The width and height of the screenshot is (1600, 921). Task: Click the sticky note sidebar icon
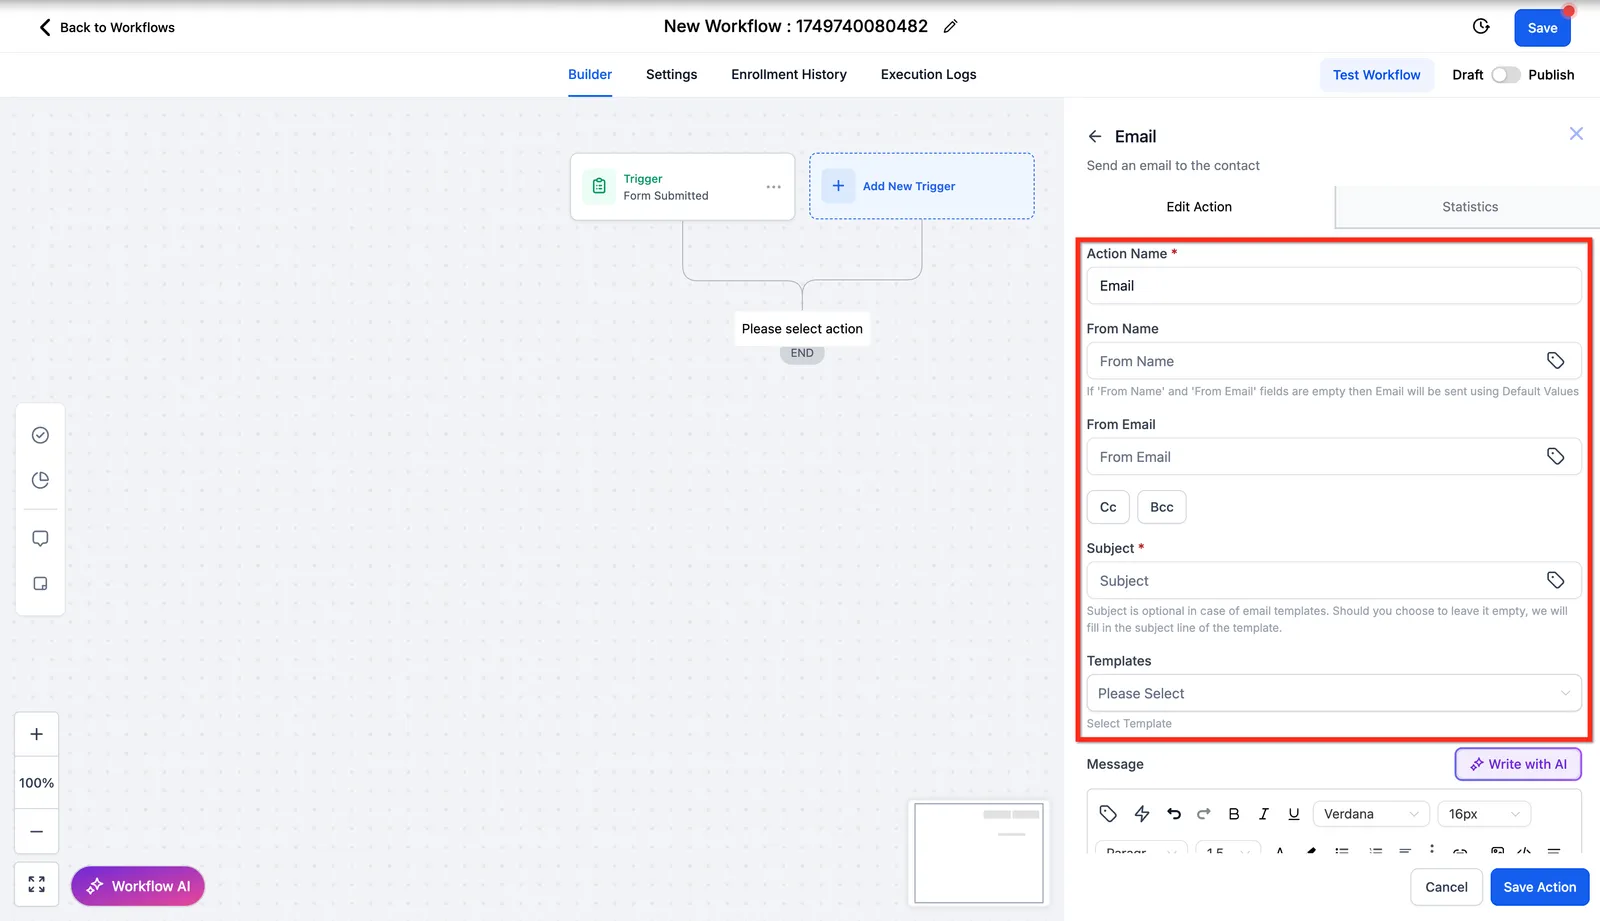pos(40,583)
